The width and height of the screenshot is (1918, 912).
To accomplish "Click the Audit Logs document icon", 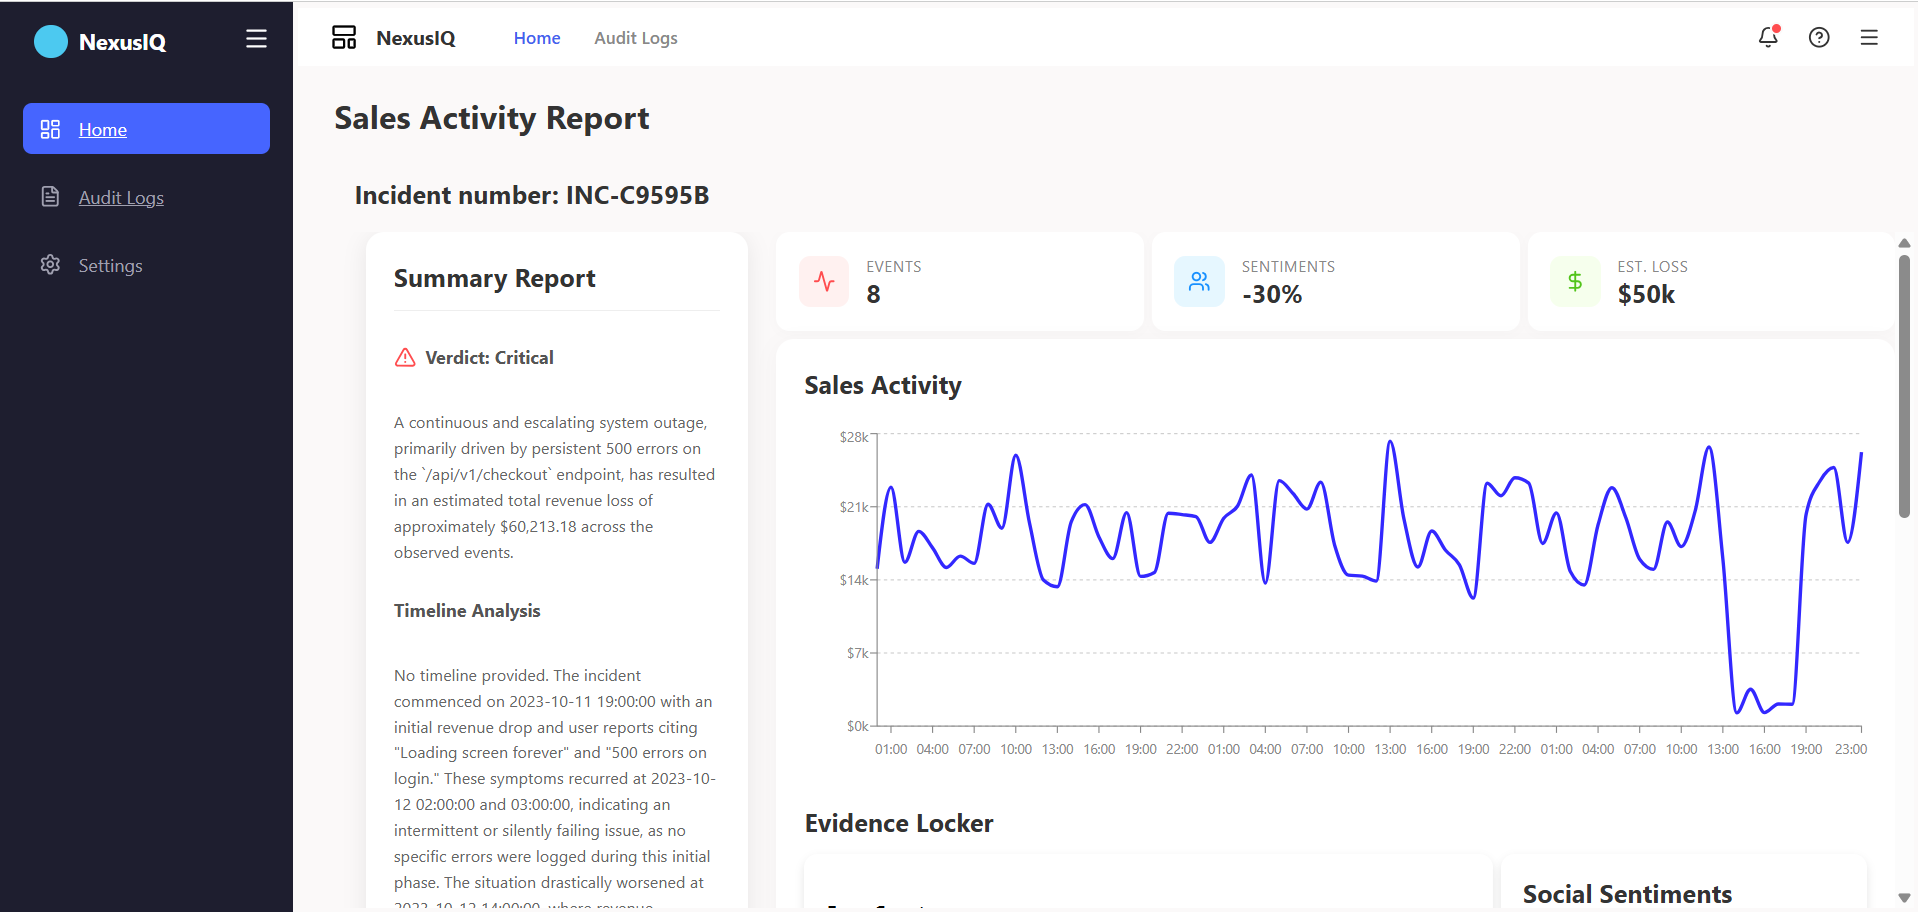I will click(x=50, y=196).
